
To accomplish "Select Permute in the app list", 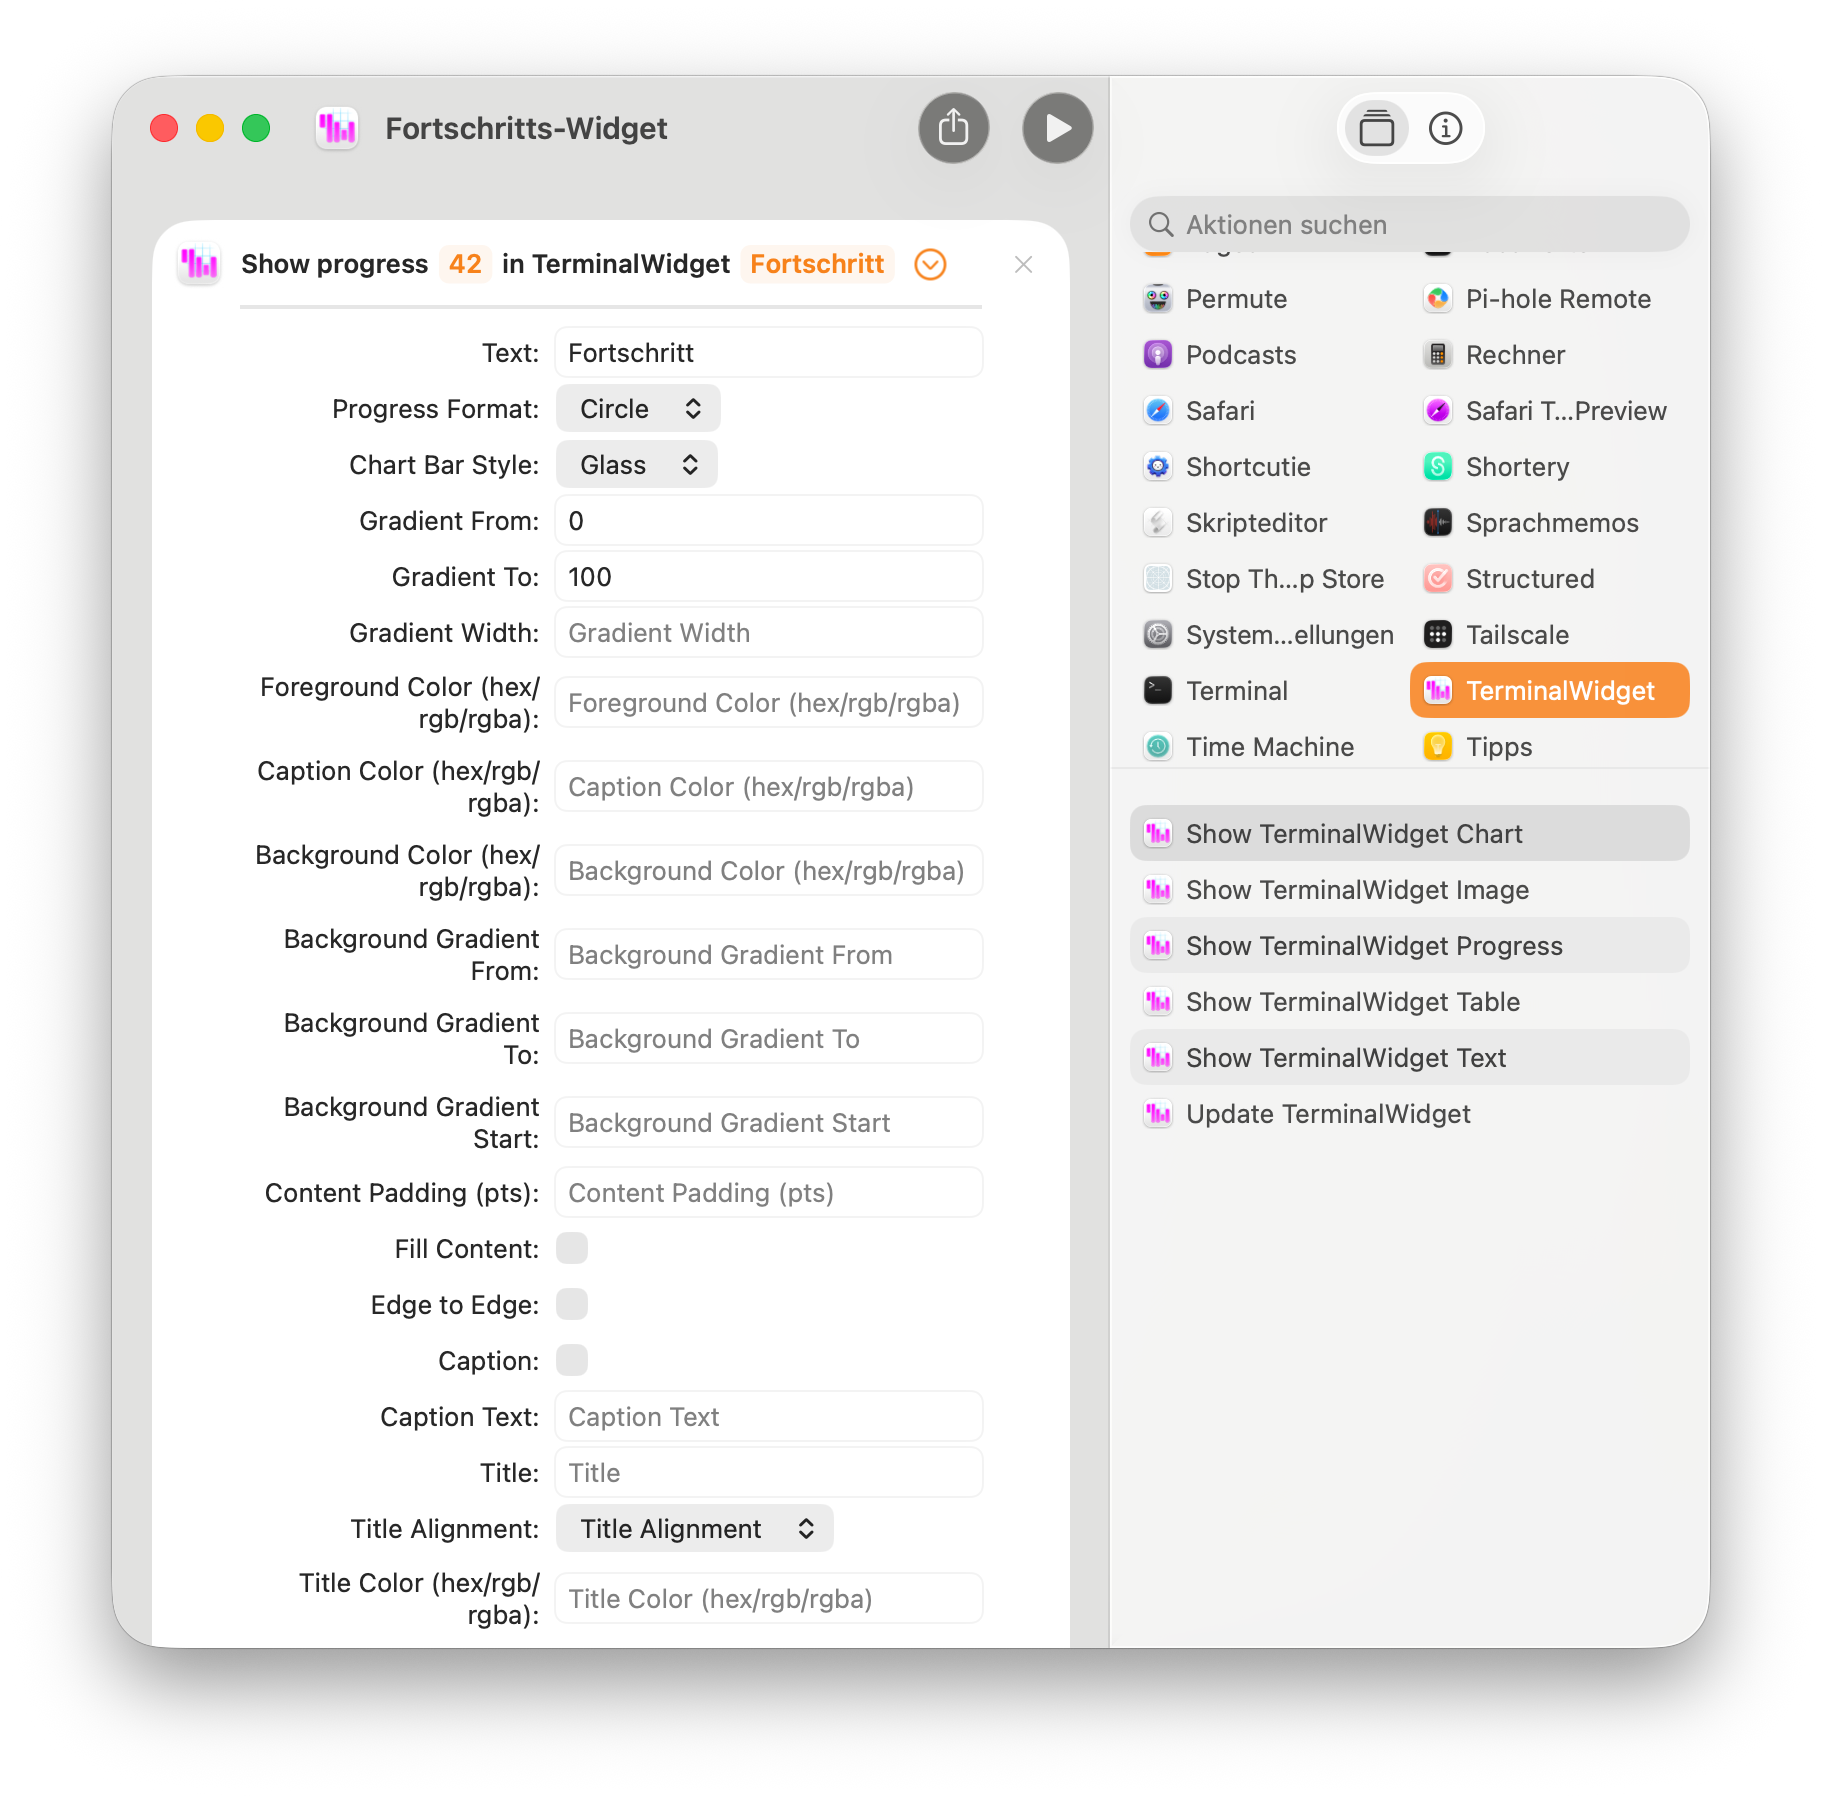I will pyautogui.click(x=1269, y=299).
